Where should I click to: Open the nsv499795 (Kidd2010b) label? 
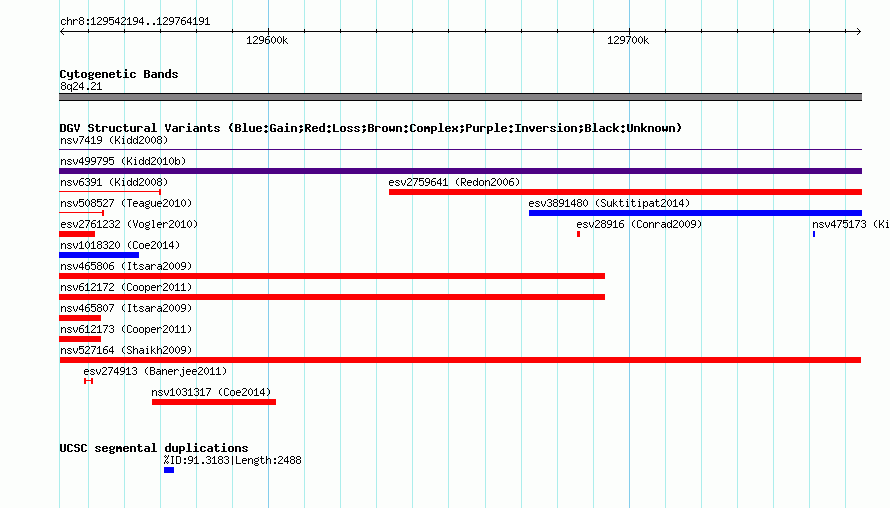[x=123, y=161]
